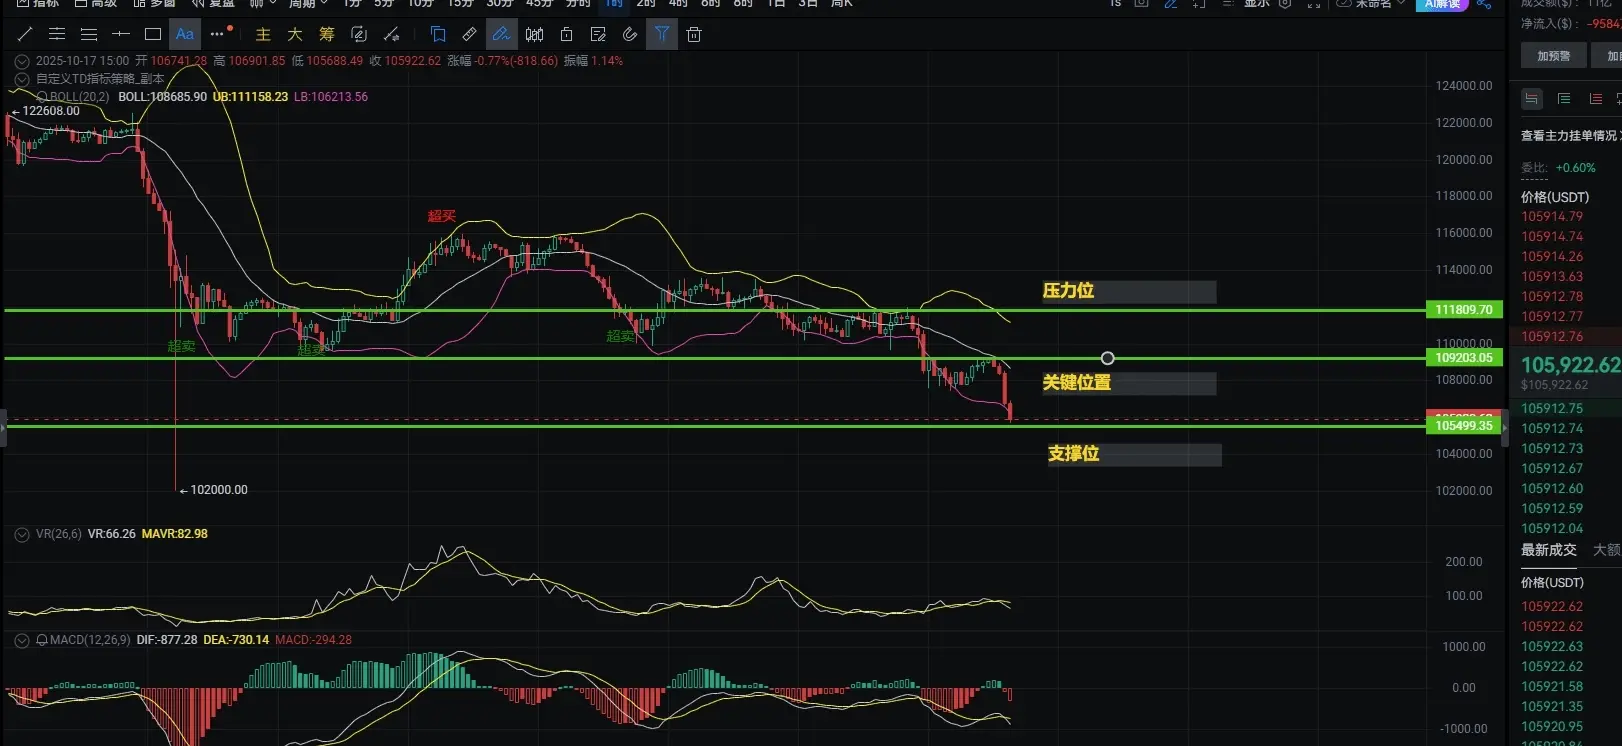Click the MAVR:82.98 value

tap(175, 534)
